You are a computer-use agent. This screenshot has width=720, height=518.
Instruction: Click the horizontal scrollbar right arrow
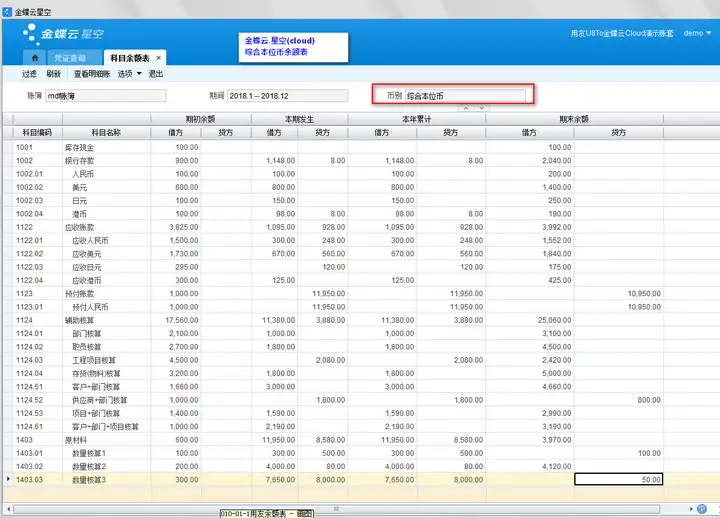pos(691,509)
